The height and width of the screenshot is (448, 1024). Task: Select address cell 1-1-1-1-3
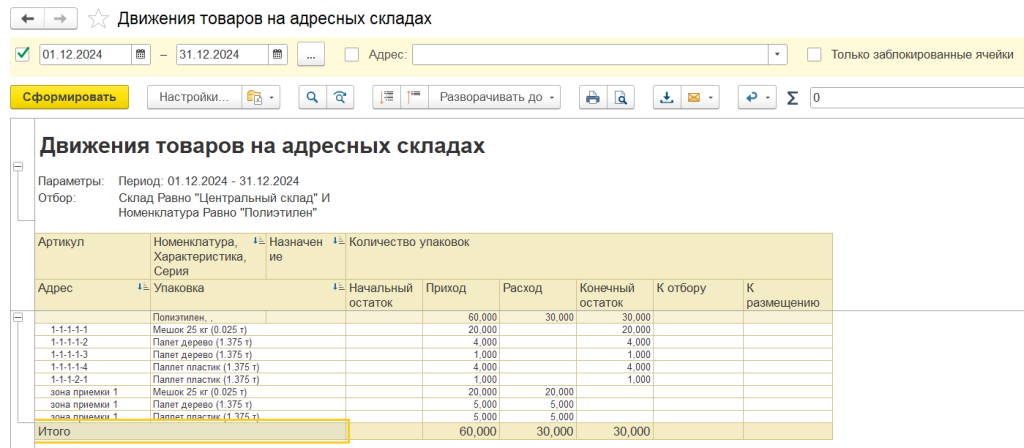92,355
